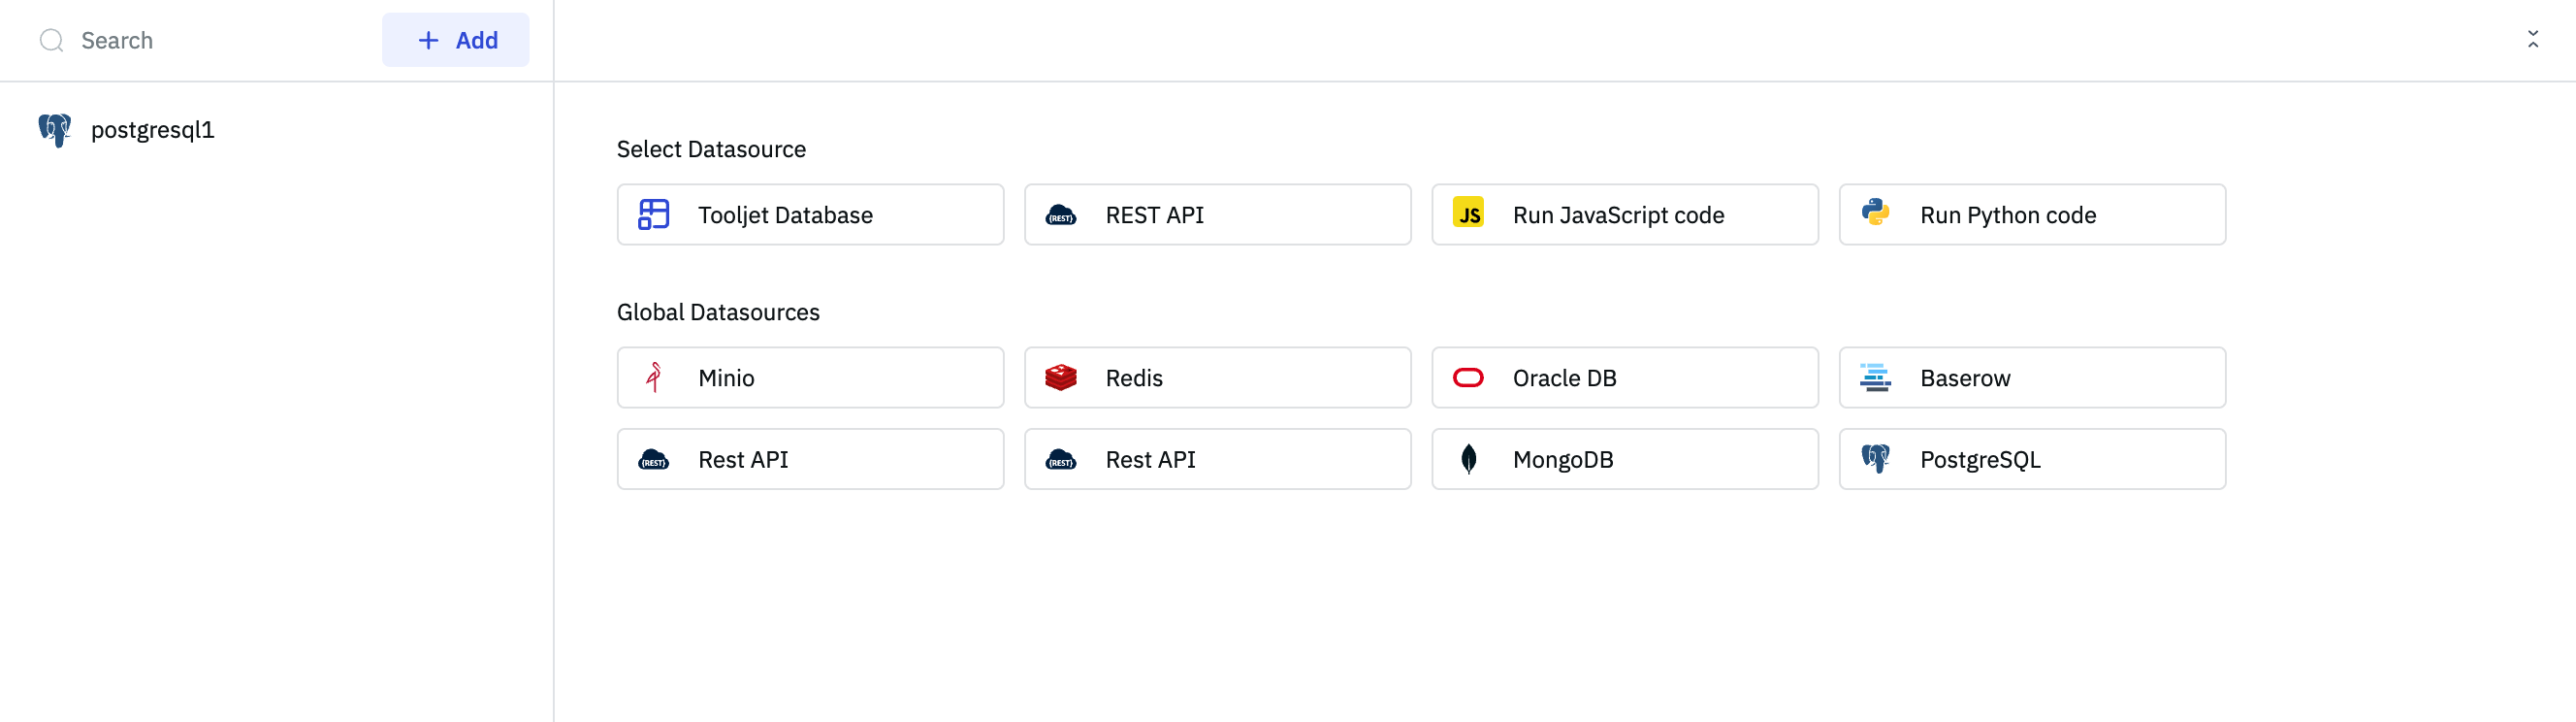Click the yellow JS icon
The width and height of the screenshot is (2576, 722).
(x=1468, y=214)
